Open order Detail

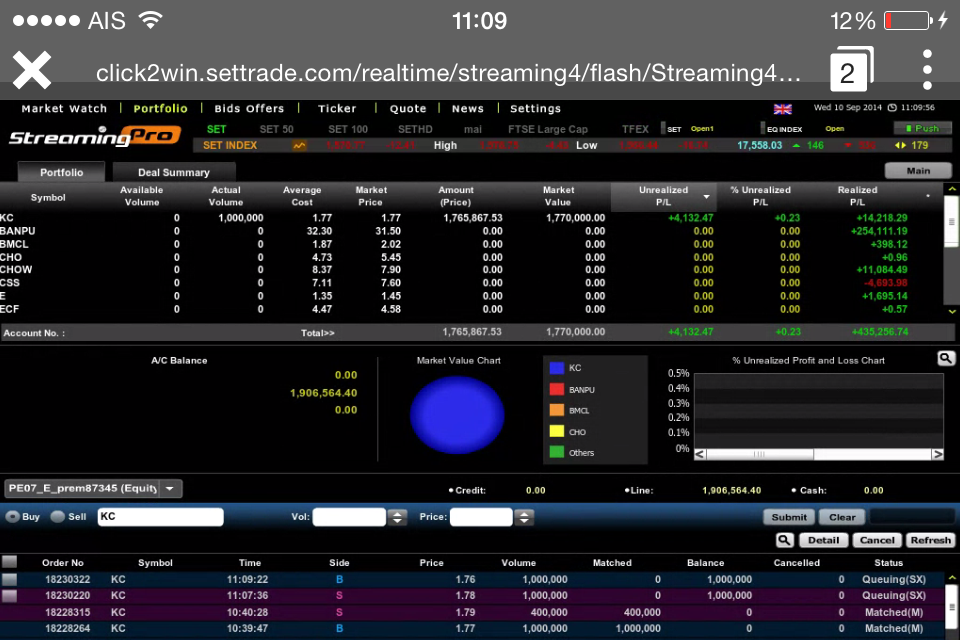point(823,540)
